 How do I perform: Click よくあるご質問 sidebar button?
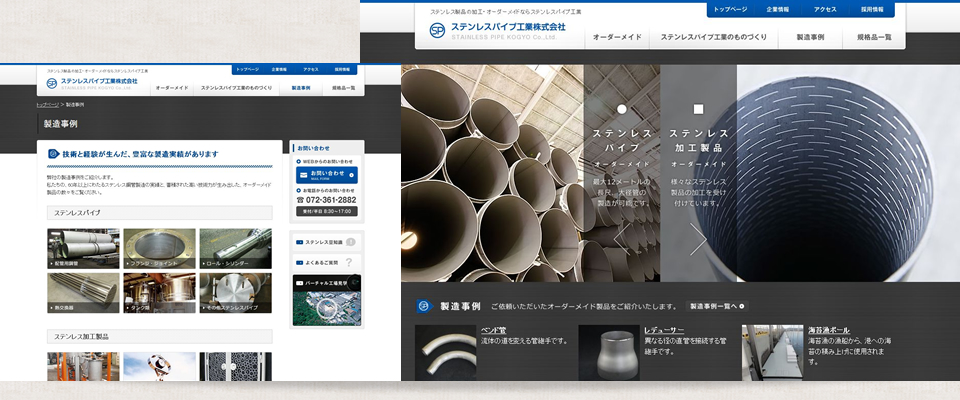pos(326,262)
